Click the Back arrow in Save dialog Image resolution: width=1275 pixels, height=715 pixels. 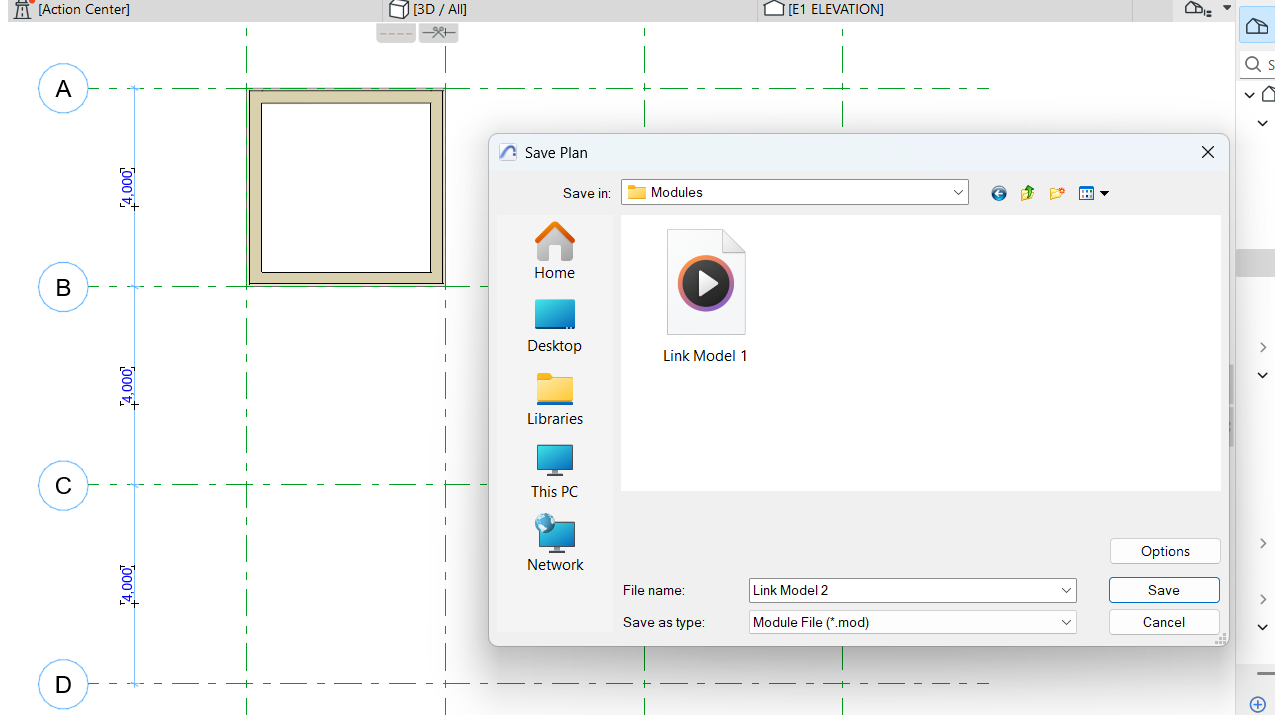tap(998, 193)
